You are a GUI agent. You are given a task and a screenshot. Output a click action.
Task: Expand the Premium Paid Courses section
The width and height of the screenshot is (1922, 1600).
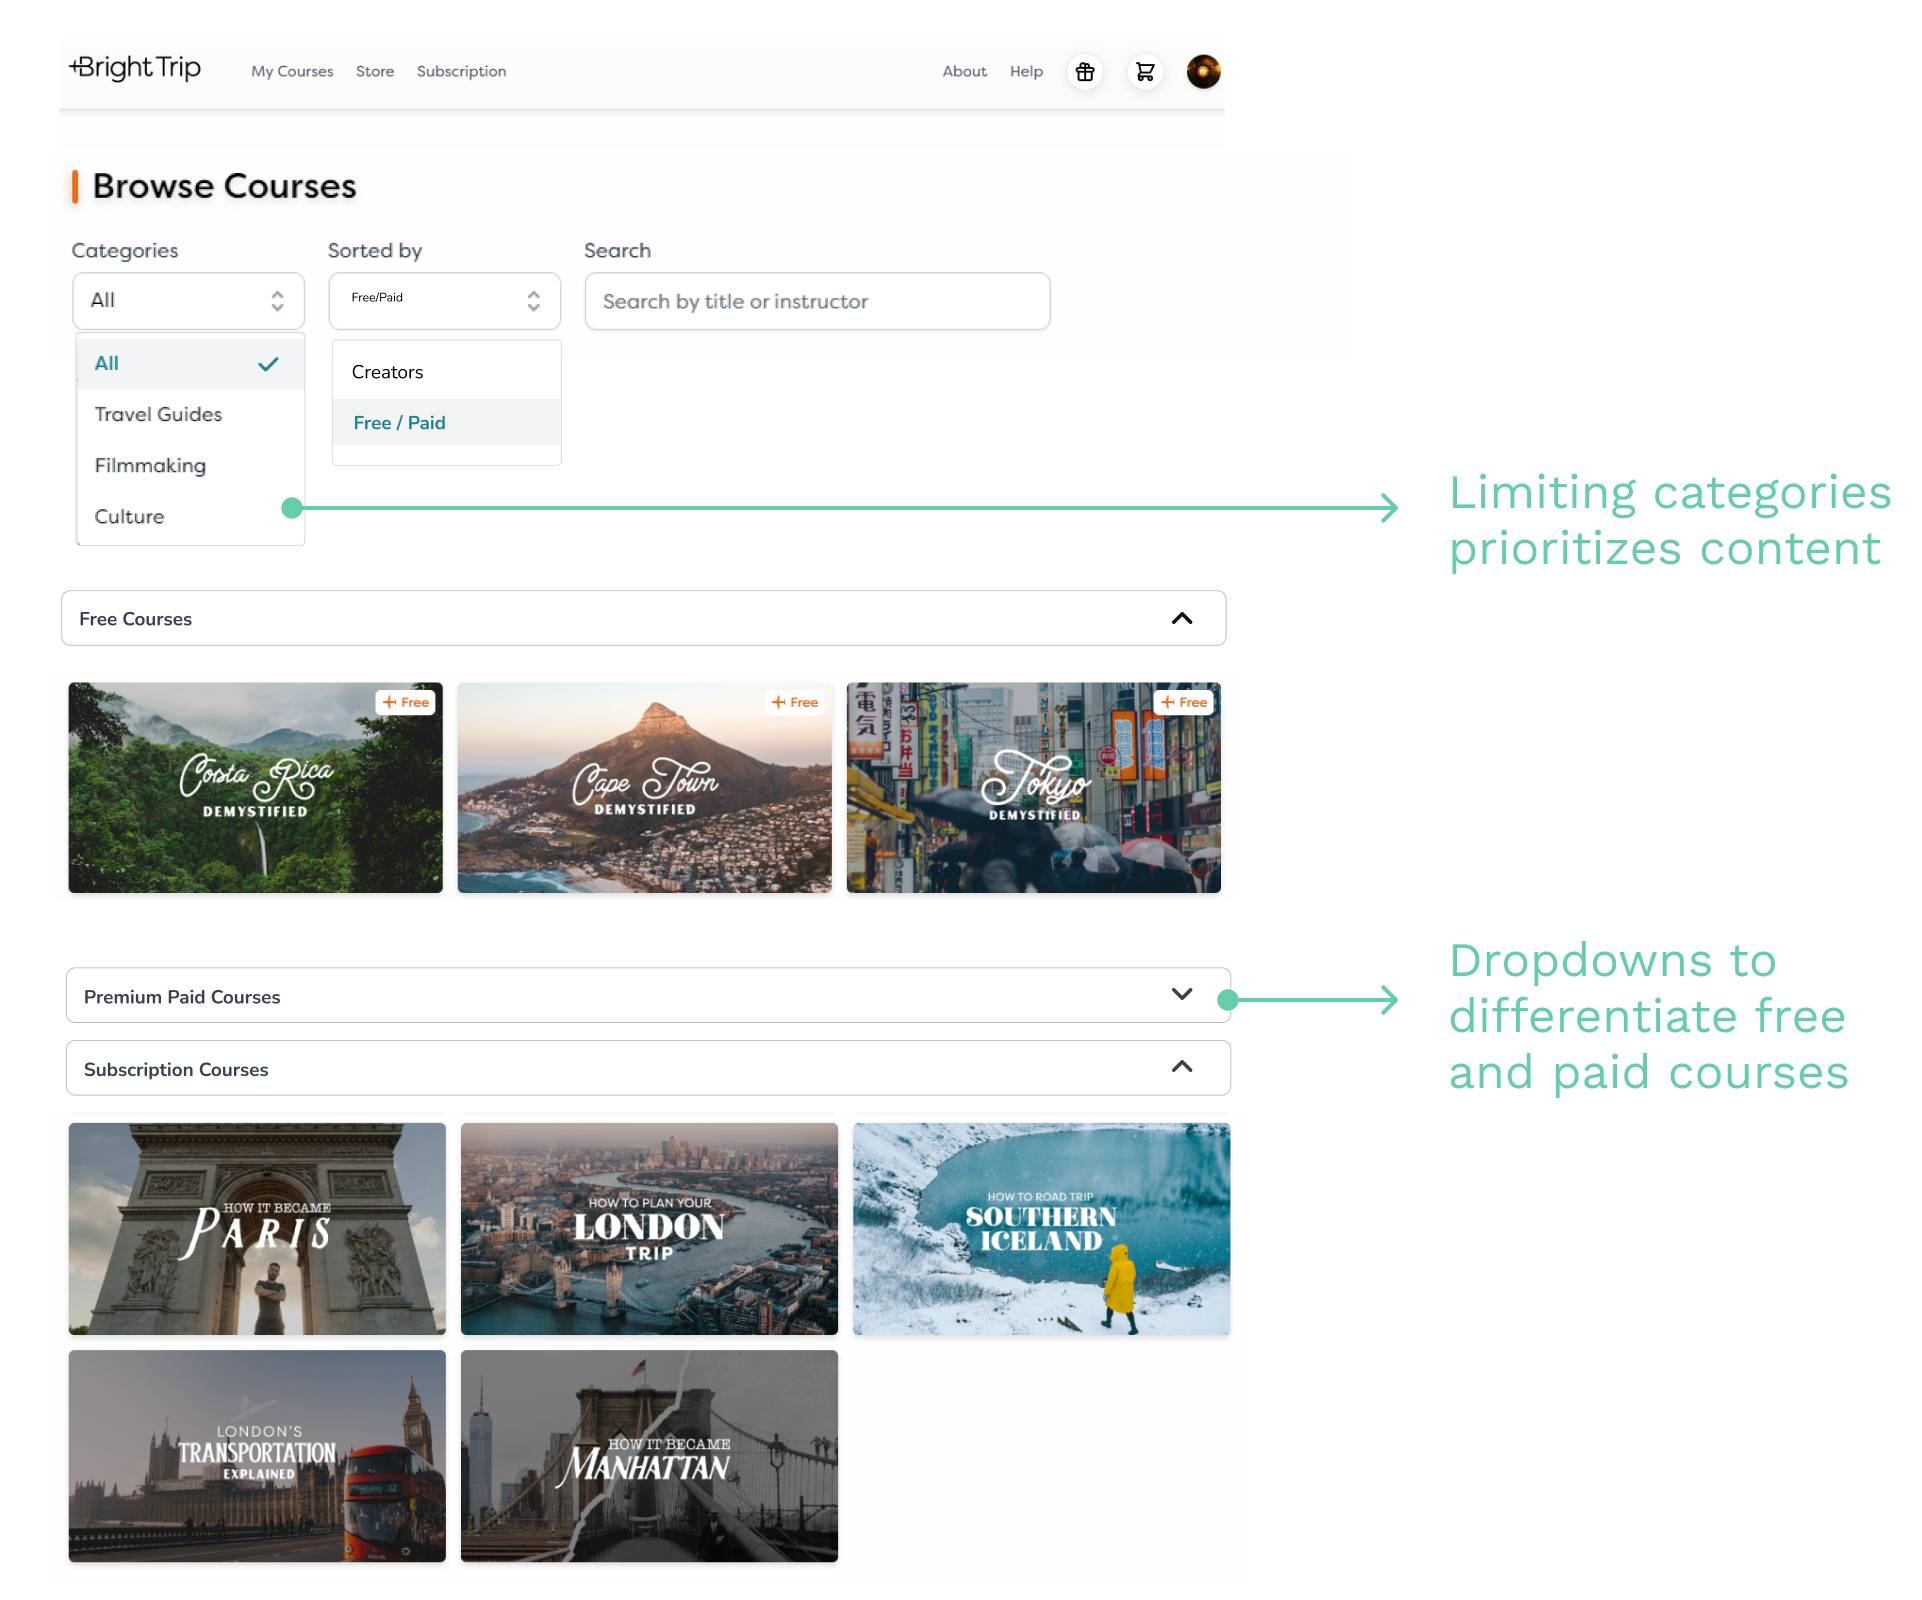tap(1182, 995)
